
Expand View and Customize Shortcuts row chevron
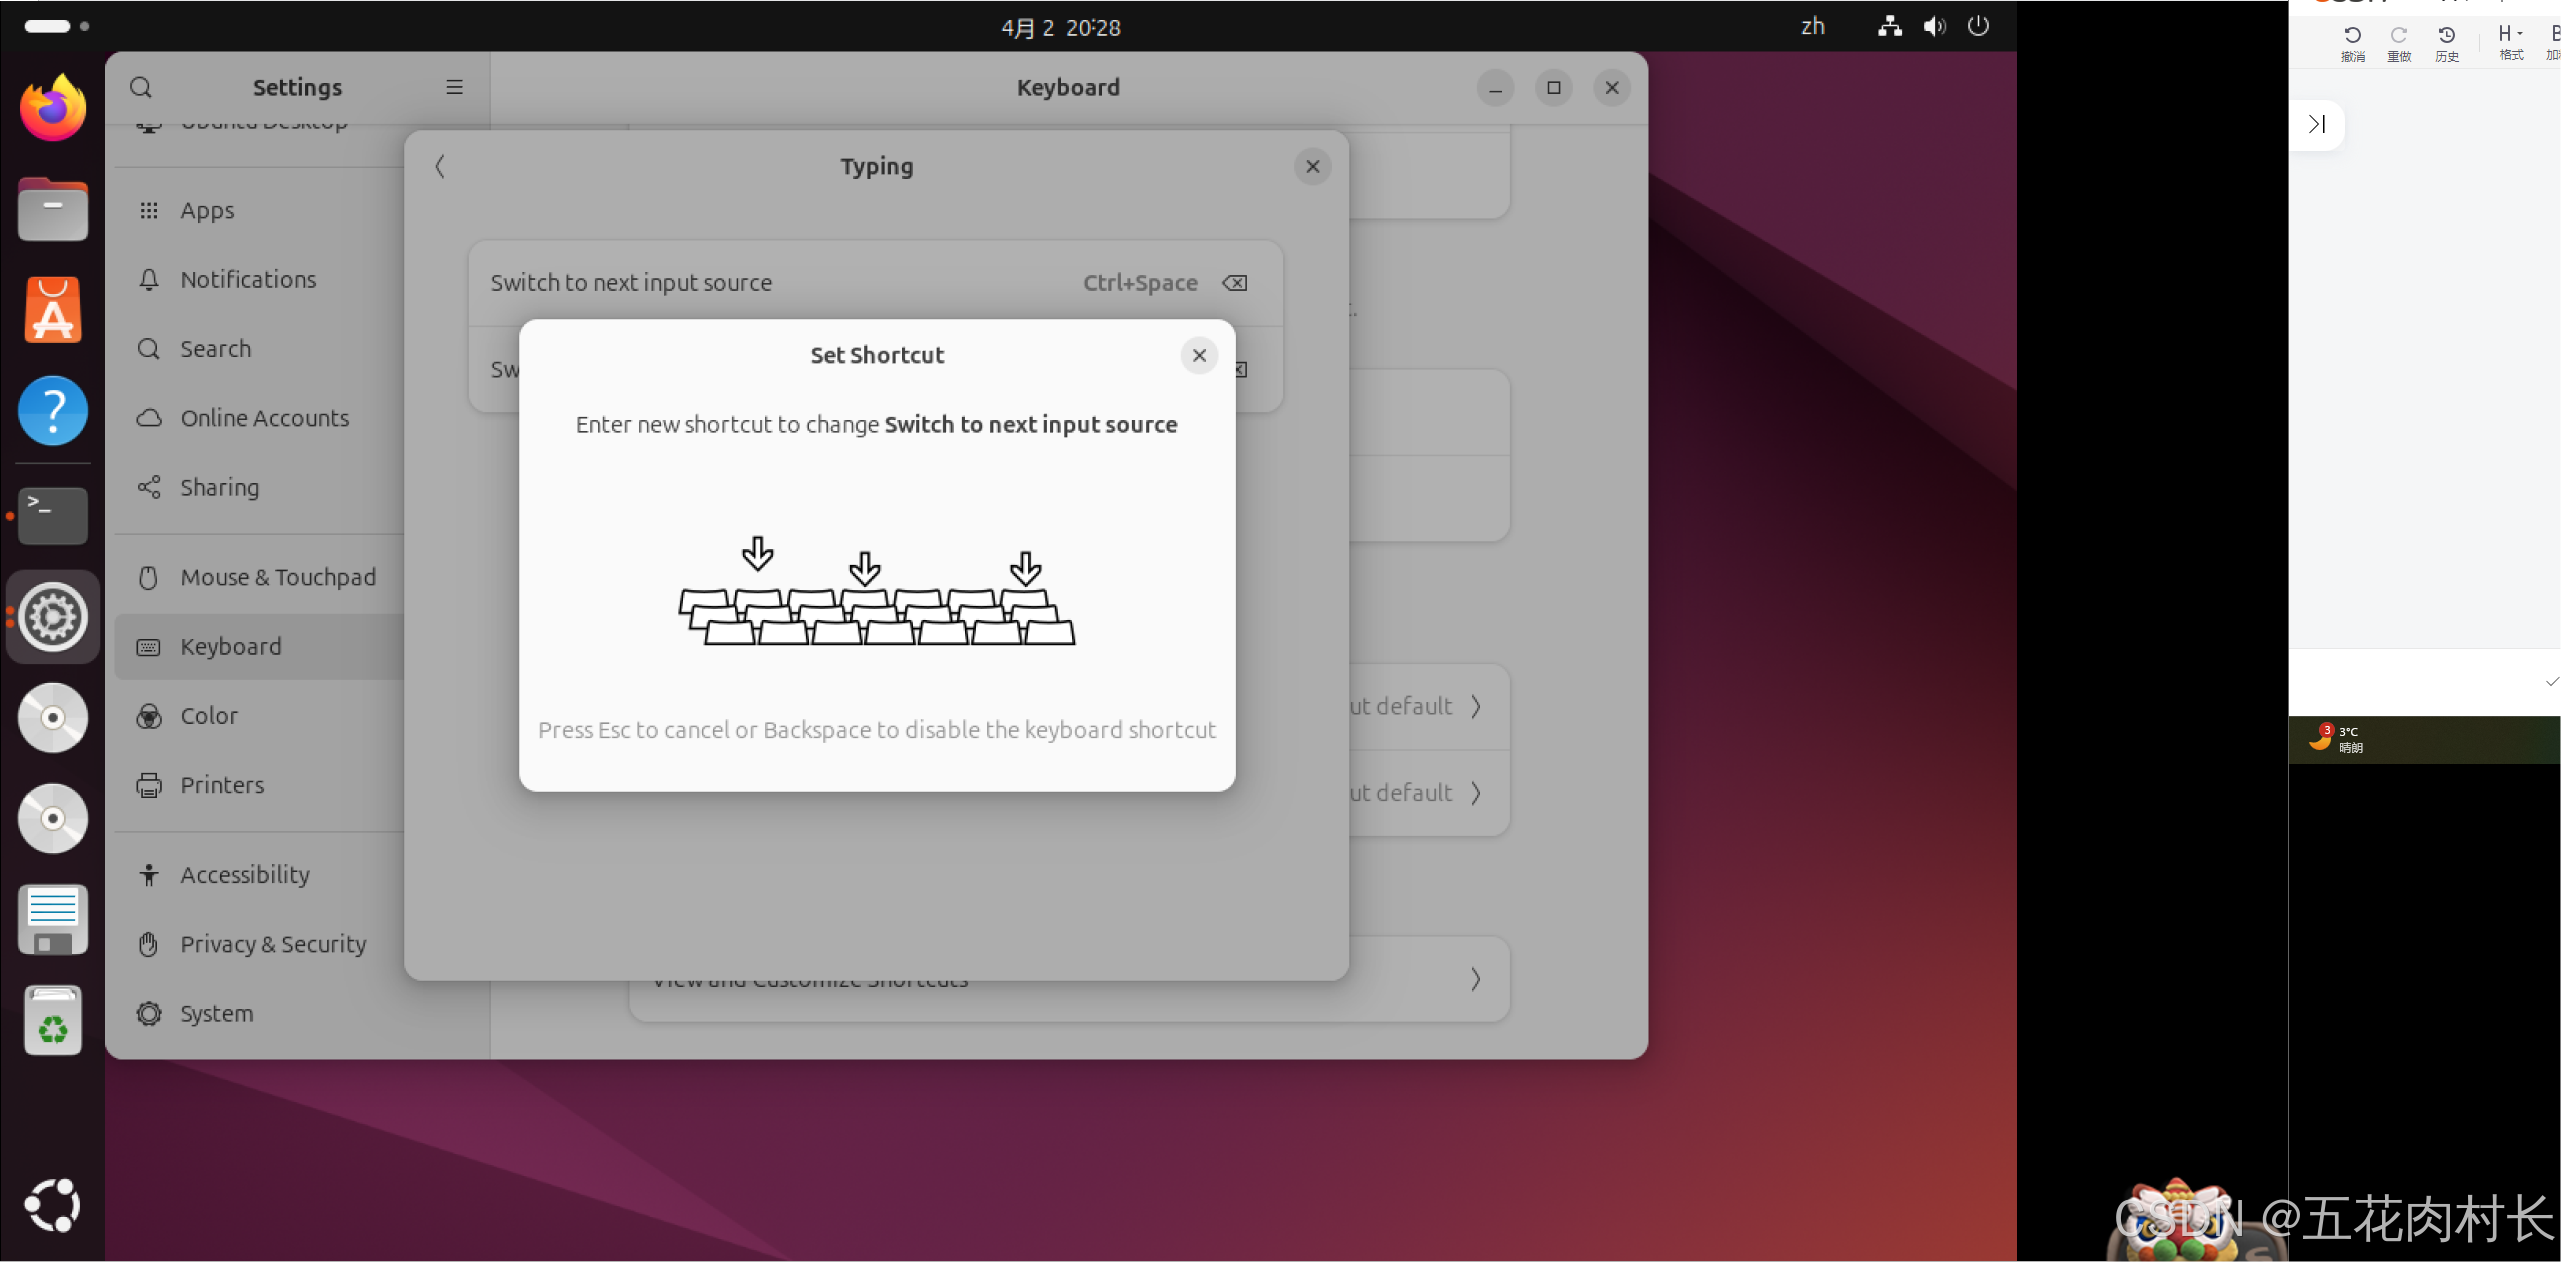click(1475, 979)
